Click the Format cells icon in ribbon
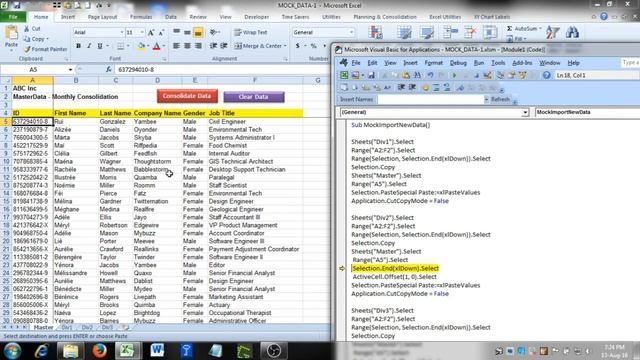Image resolution: width=640 pixels, height=360 pixels. 490,32
